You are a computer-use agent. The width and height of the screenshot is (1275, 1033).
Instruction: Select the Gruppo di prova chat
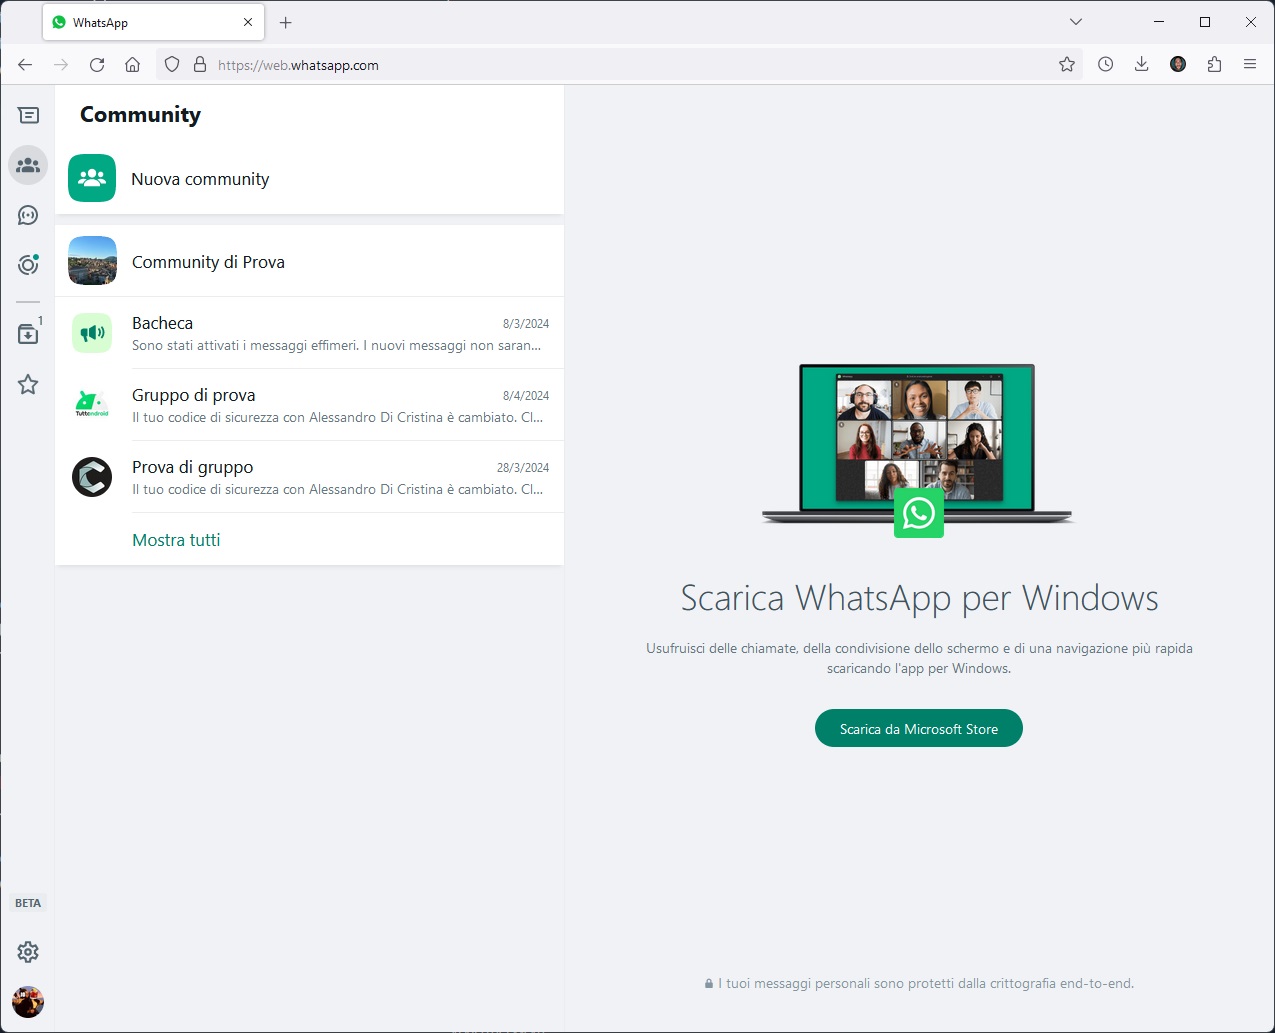tap(309, 405)
